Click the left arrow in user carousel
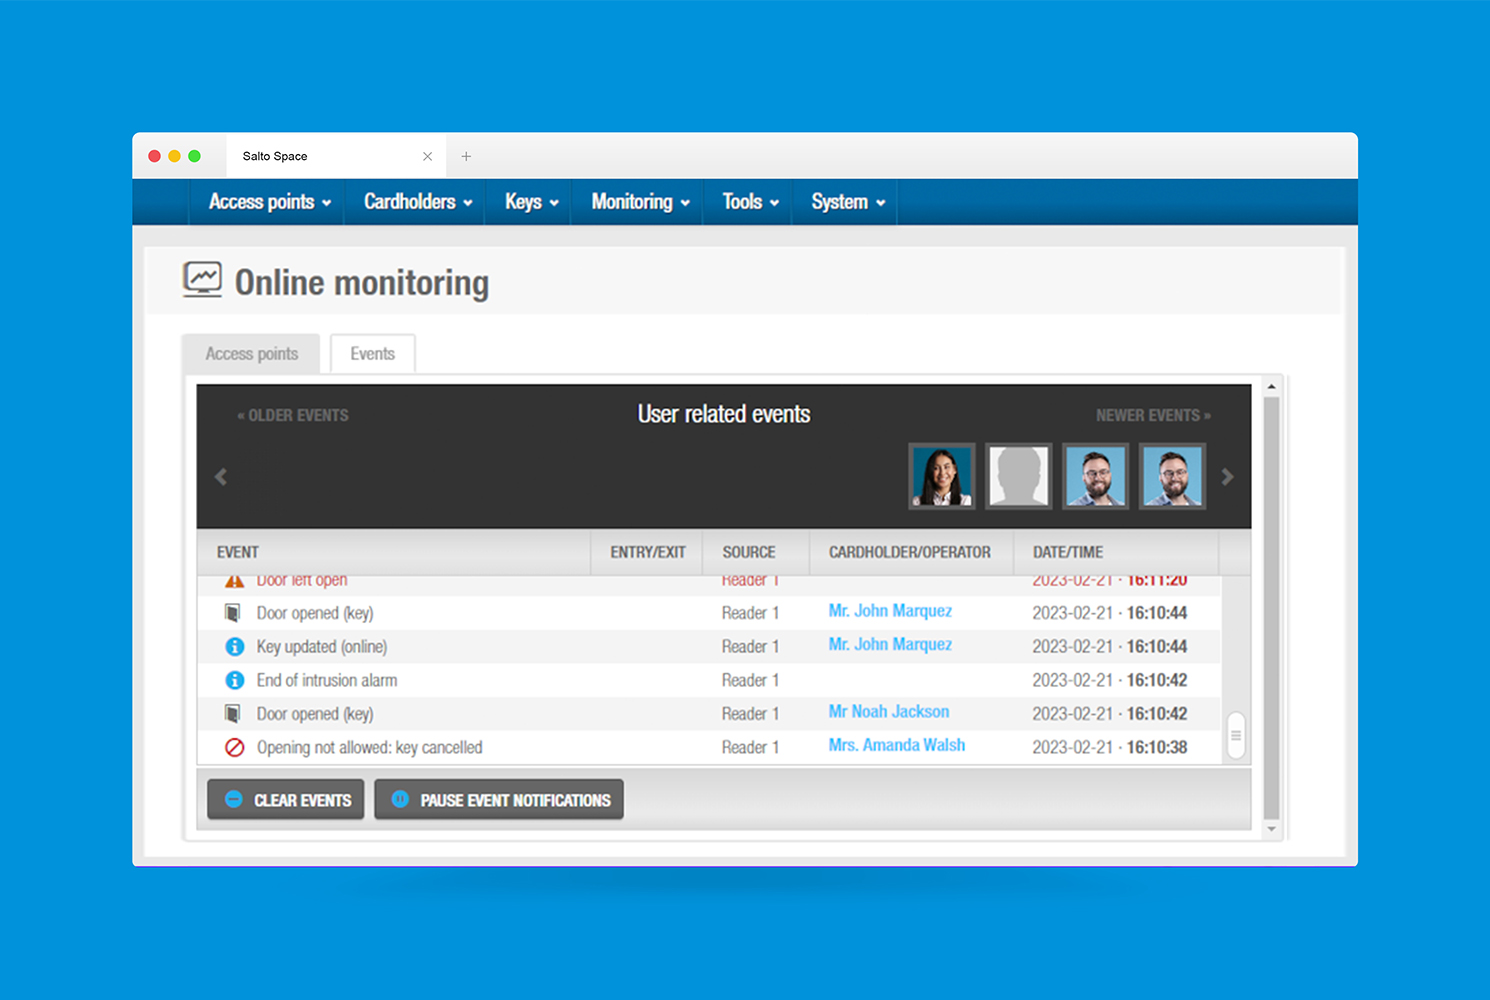Image resolution: width=1490 pixels, height=1000 pixels. (221, 477)
